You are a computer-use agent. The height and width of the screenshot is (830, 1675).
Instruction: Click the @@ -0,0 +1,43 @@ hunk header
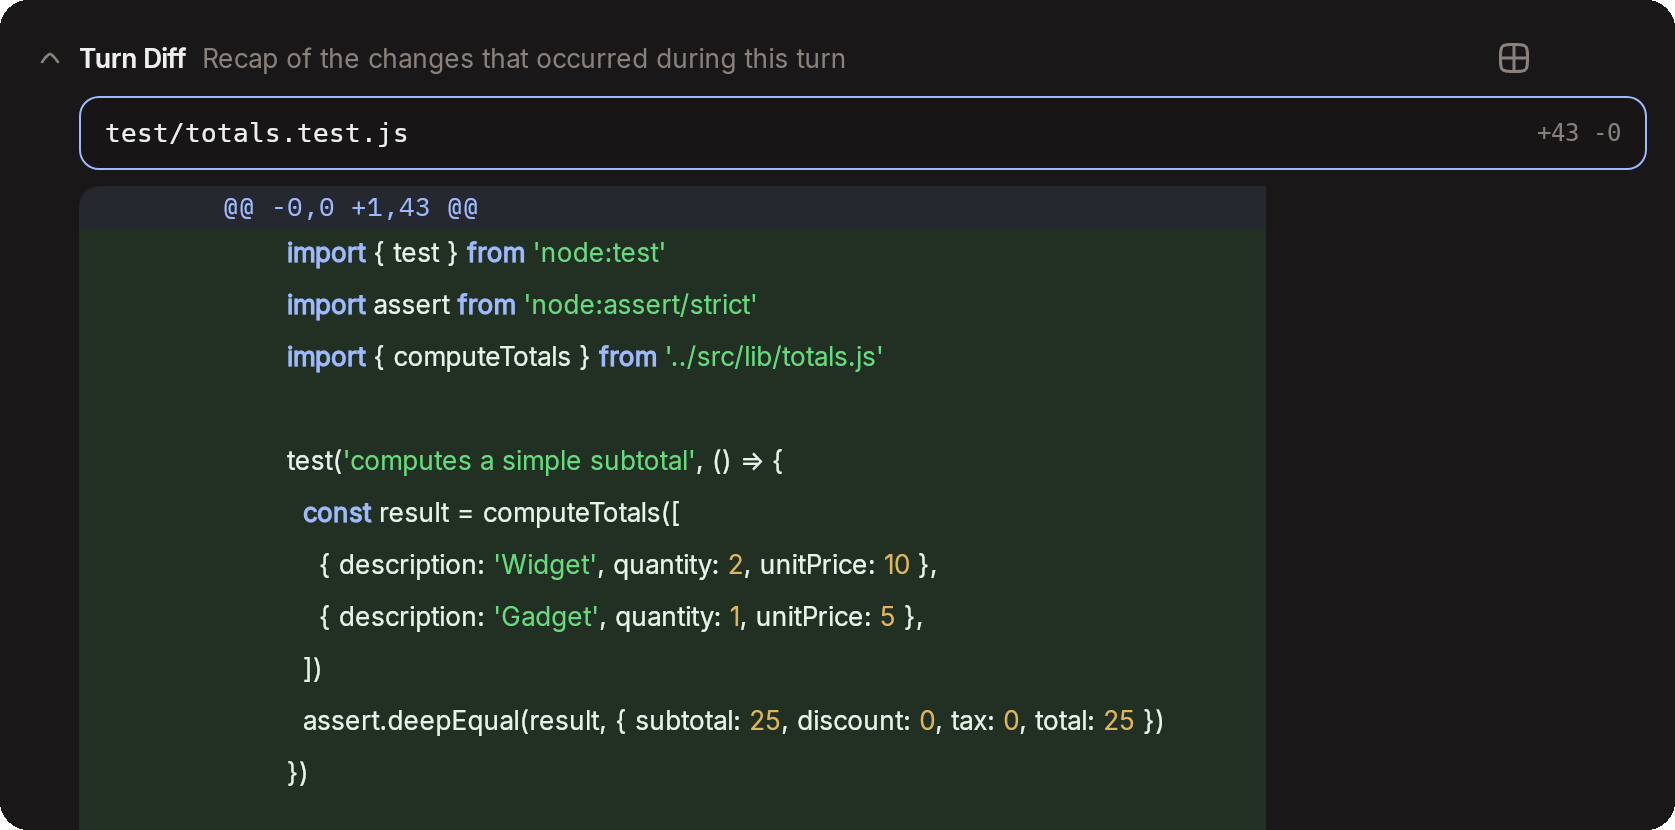(x=350, y=208)
